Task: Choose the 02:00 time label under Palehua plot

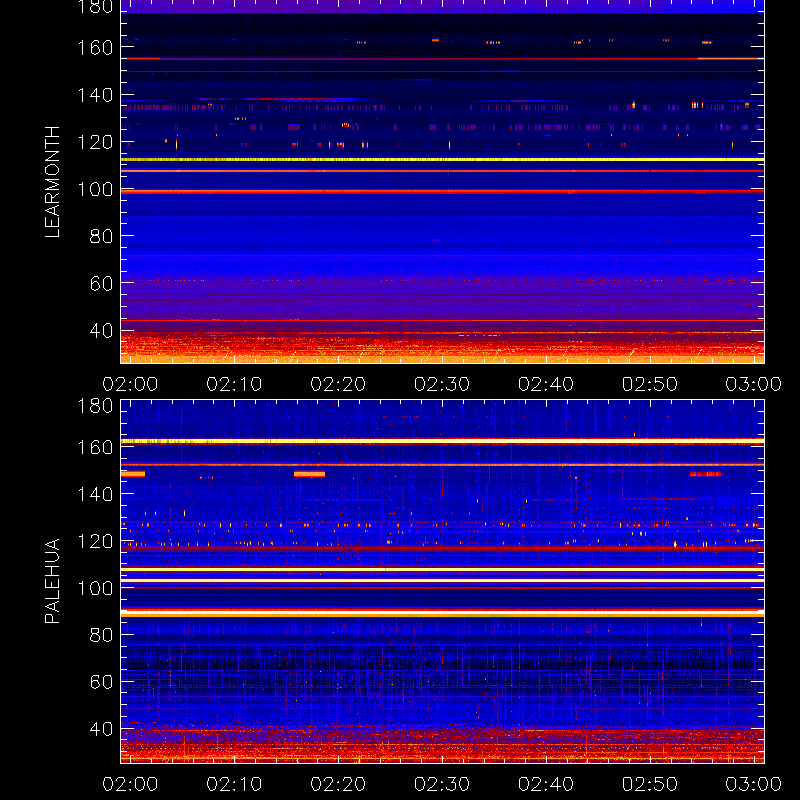Action: pos(130,784)
